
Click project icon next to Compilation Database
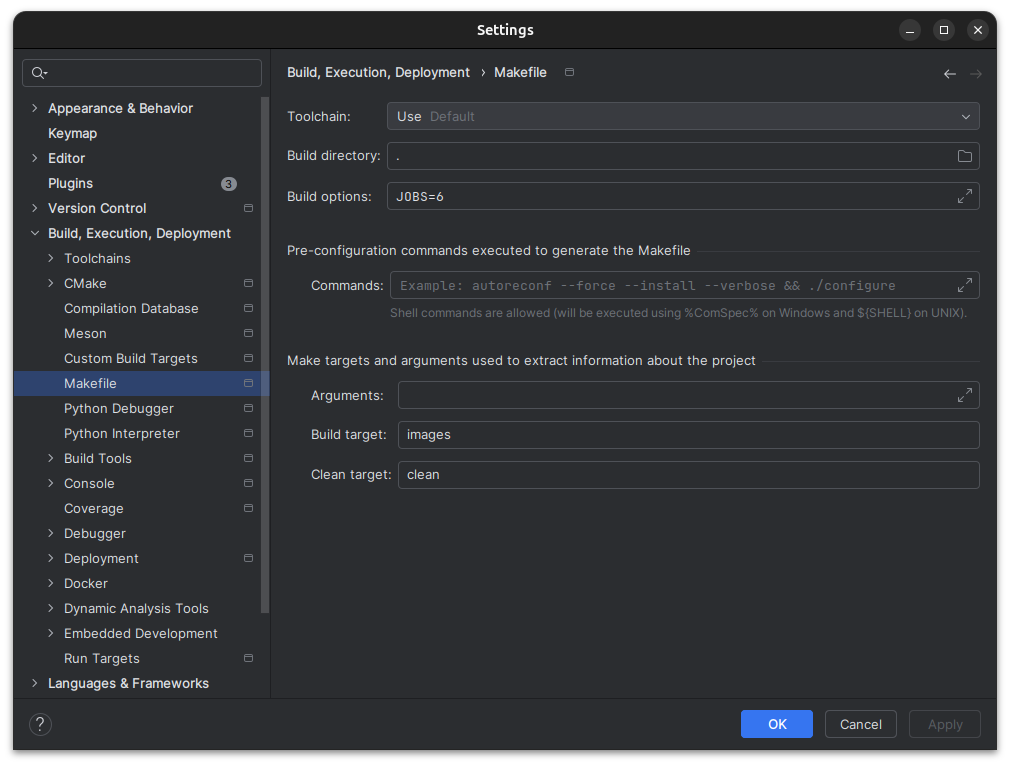point(248,308)
